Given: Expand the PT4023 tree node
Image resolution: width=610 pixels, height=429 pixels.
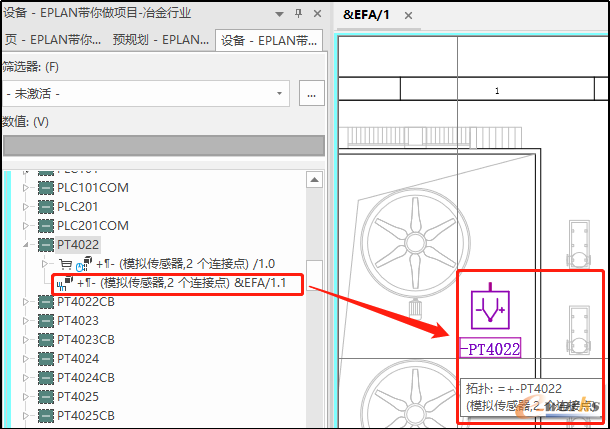Looking at the screenshot, I should pyautogui.click(x=26, y=321).
